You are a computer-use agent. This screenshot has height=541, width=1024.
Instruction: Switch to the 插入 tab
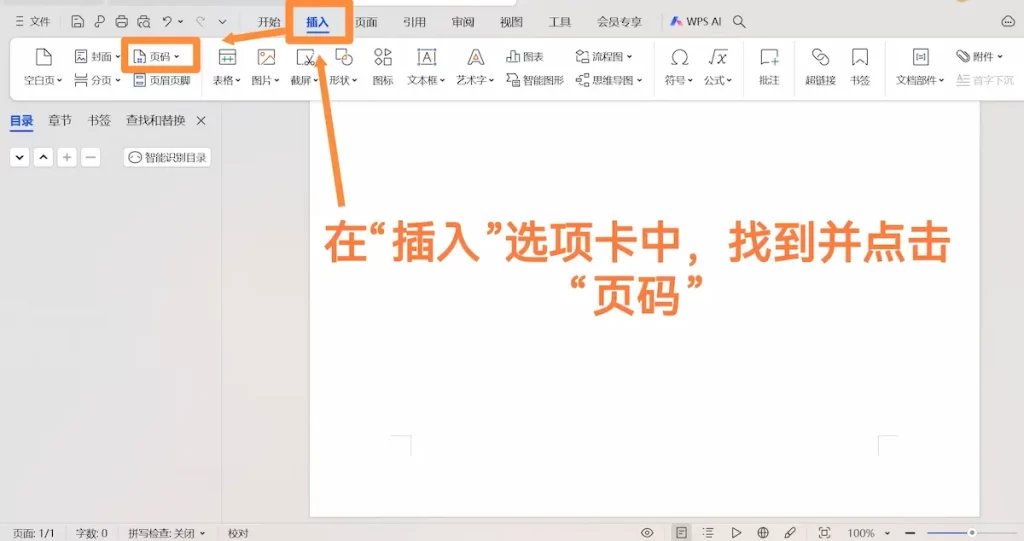[317, 22]
